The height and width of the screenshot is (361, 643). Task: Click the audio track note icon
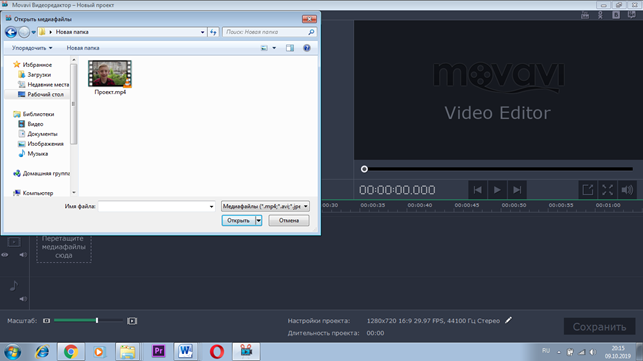(14, 286)
